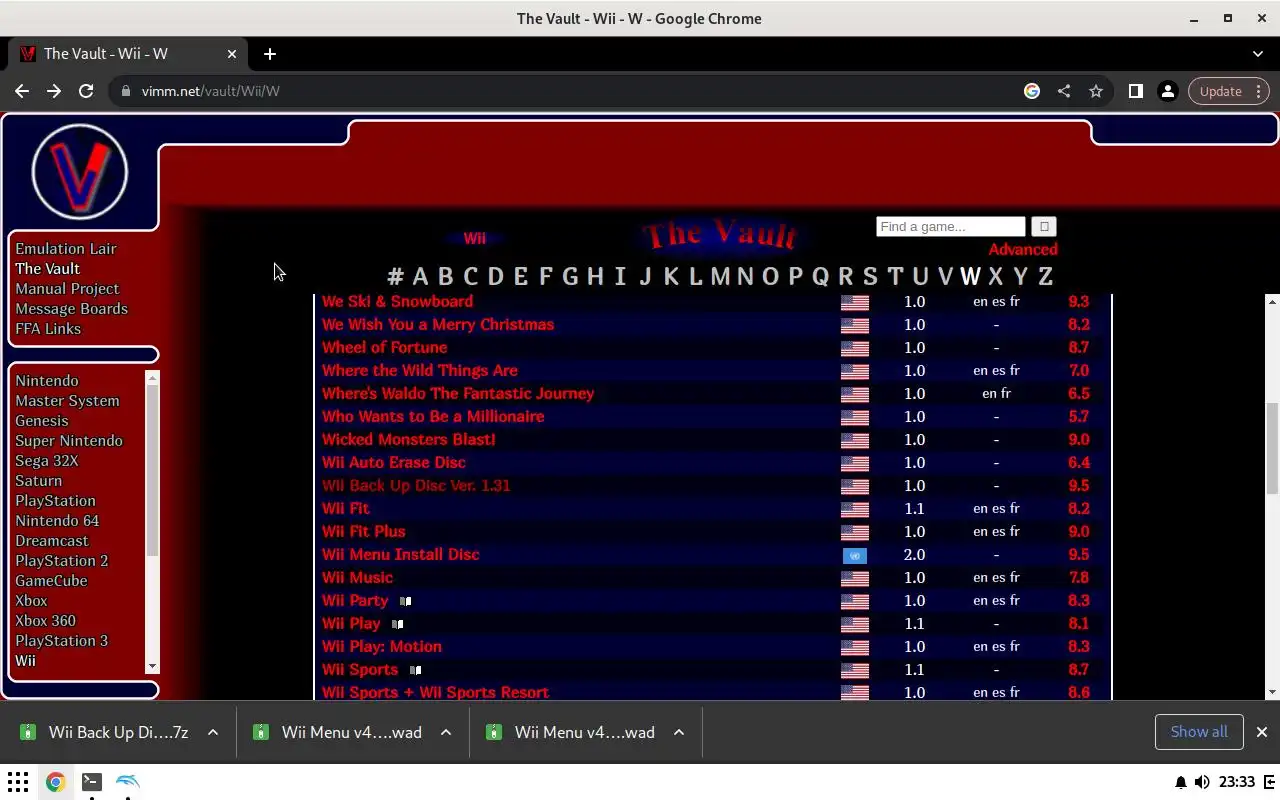Open the Wii Sports + Wii Sports Resort game page
This screenshot has height=800, width=1280.
435,692
